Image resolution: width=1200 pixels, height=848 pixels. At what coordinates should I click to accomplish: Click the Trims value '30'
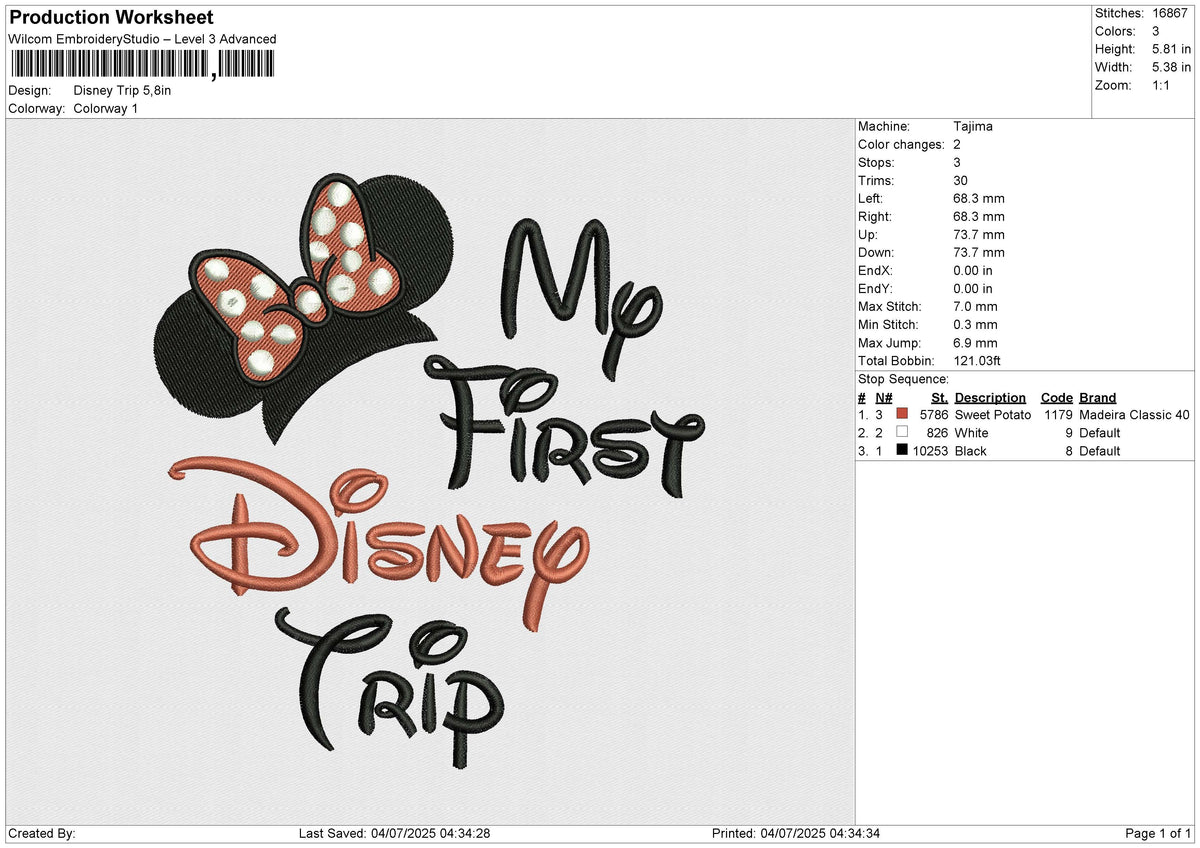[x=961, y=181]
